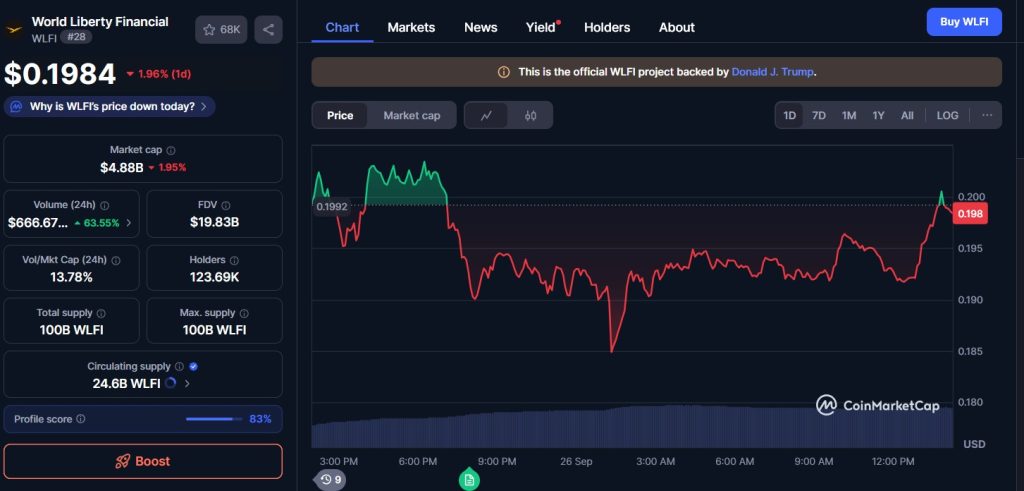1024x491 pixels.
Task: Switch to candlestick chart icon
Action: [x=530, y=115]
